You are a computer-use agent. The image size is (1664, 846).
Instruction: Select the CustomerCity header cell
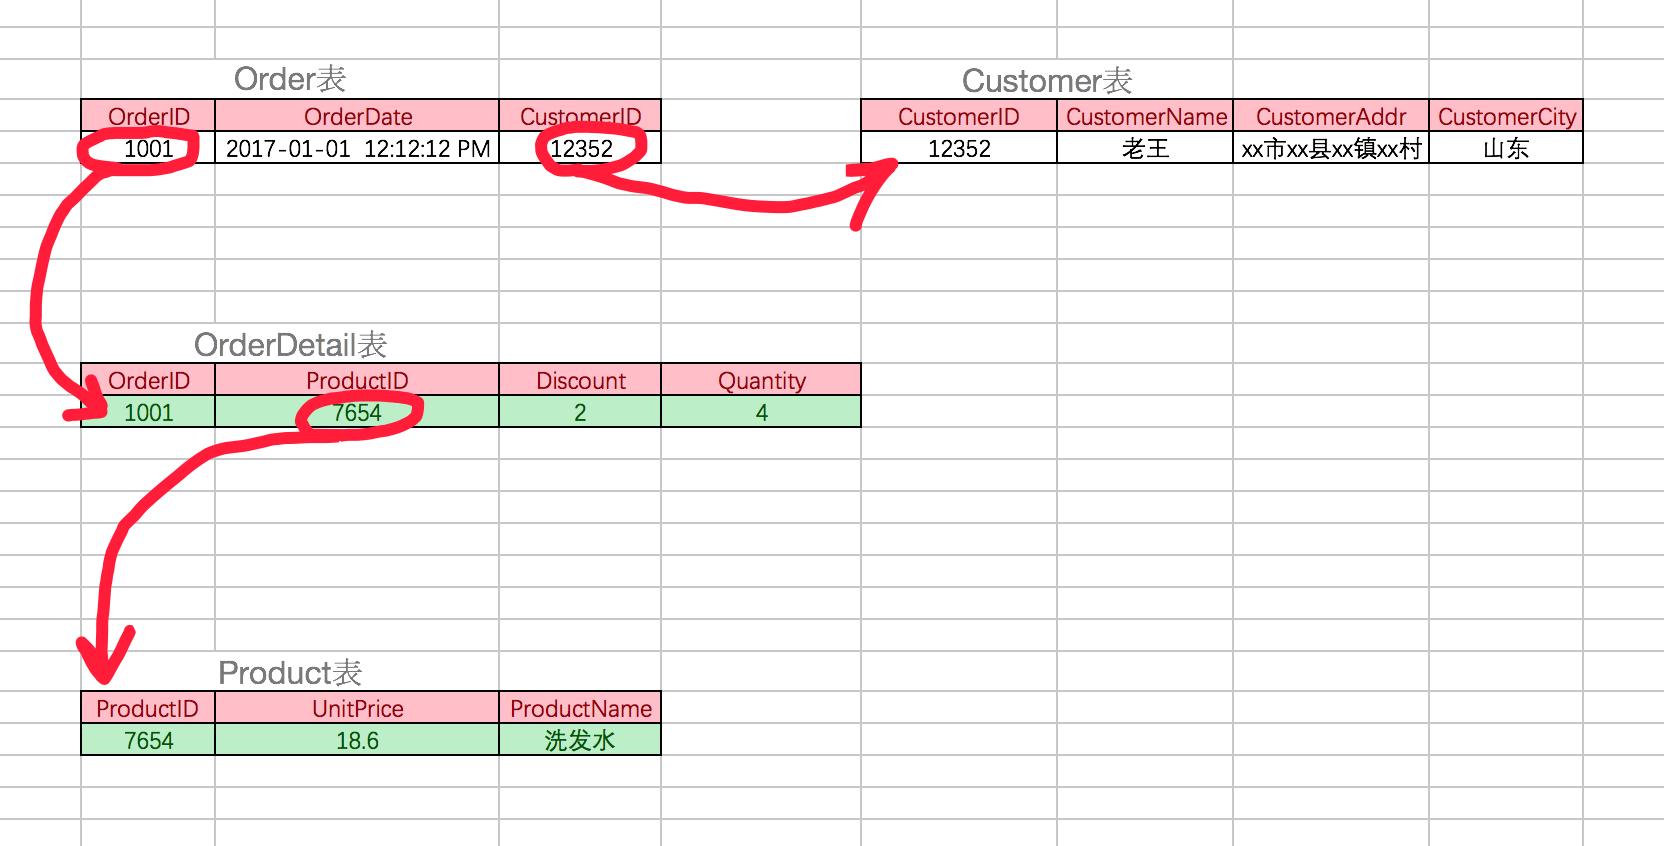[x=1506, y=116]
